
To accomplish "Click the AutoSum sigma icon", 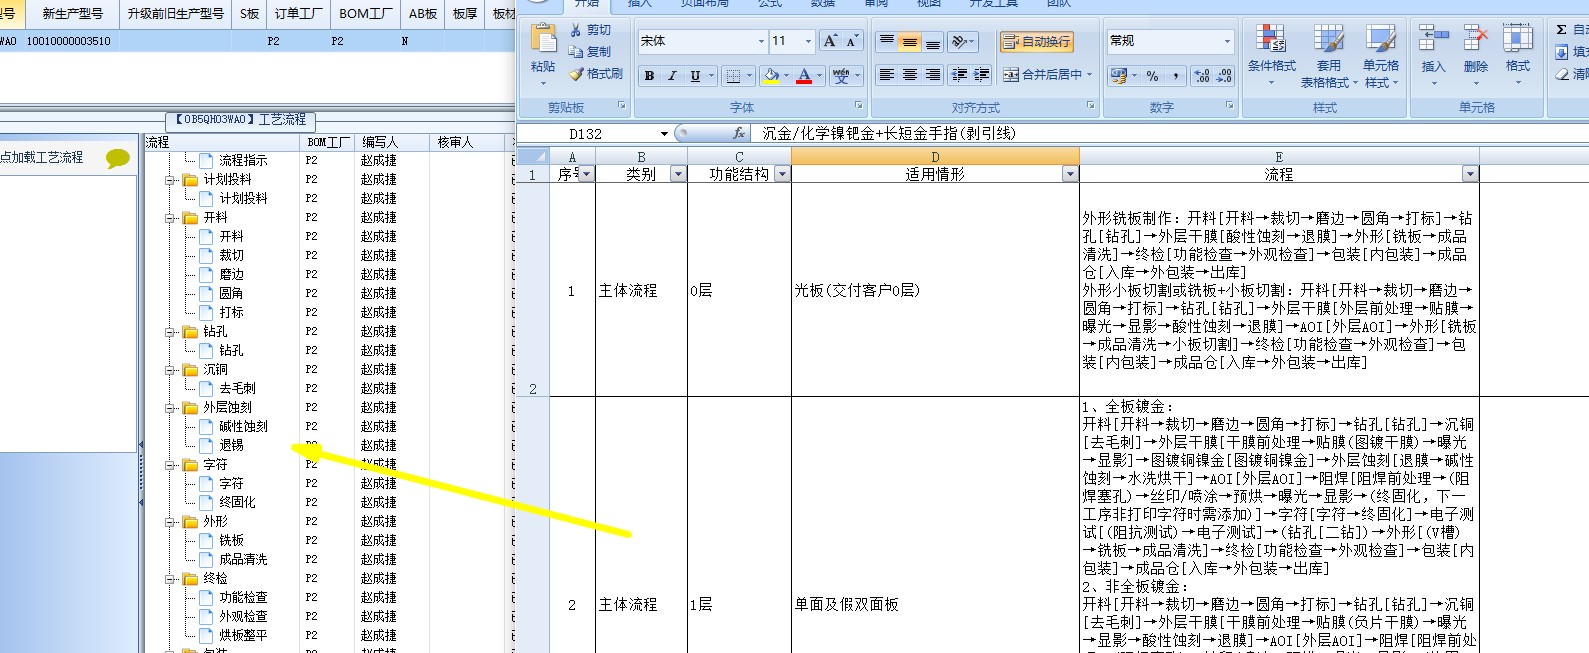I will (1562, 30).
